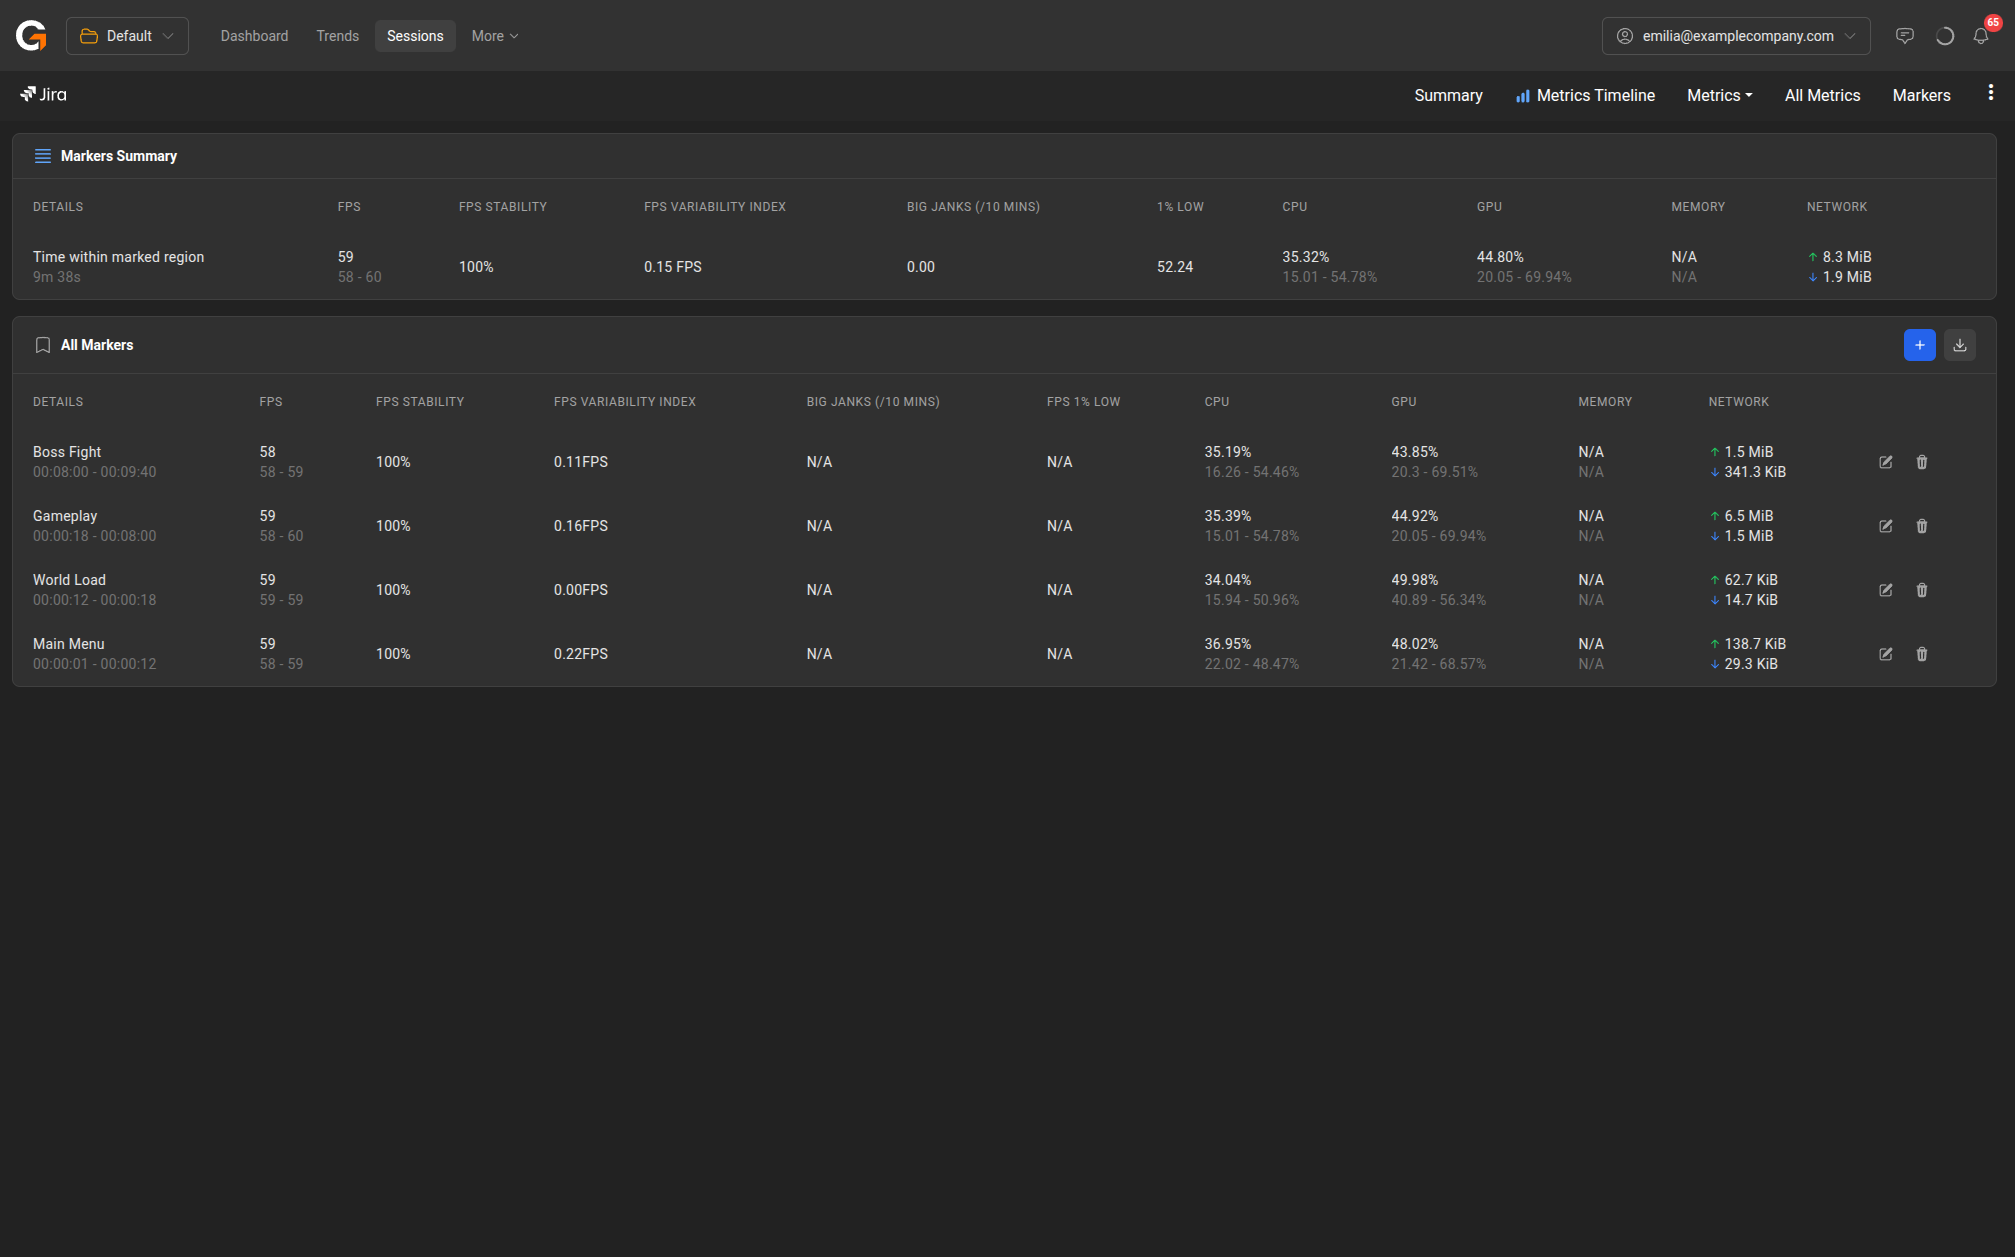Download all markers data

click(x=1959, y=345)
